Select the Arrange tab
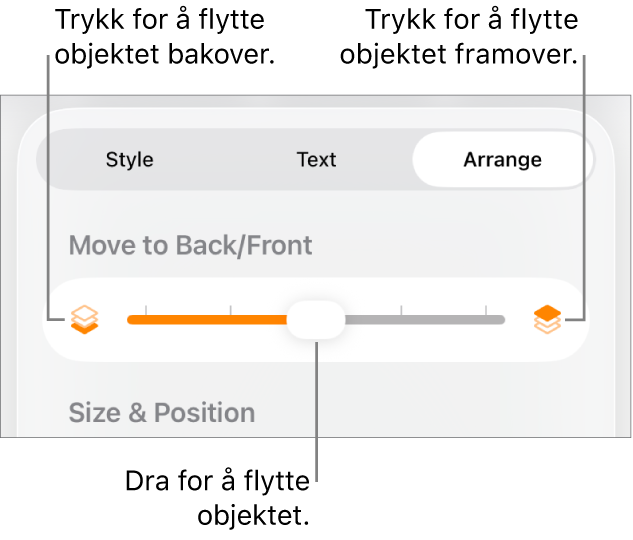 pos(502,160)
